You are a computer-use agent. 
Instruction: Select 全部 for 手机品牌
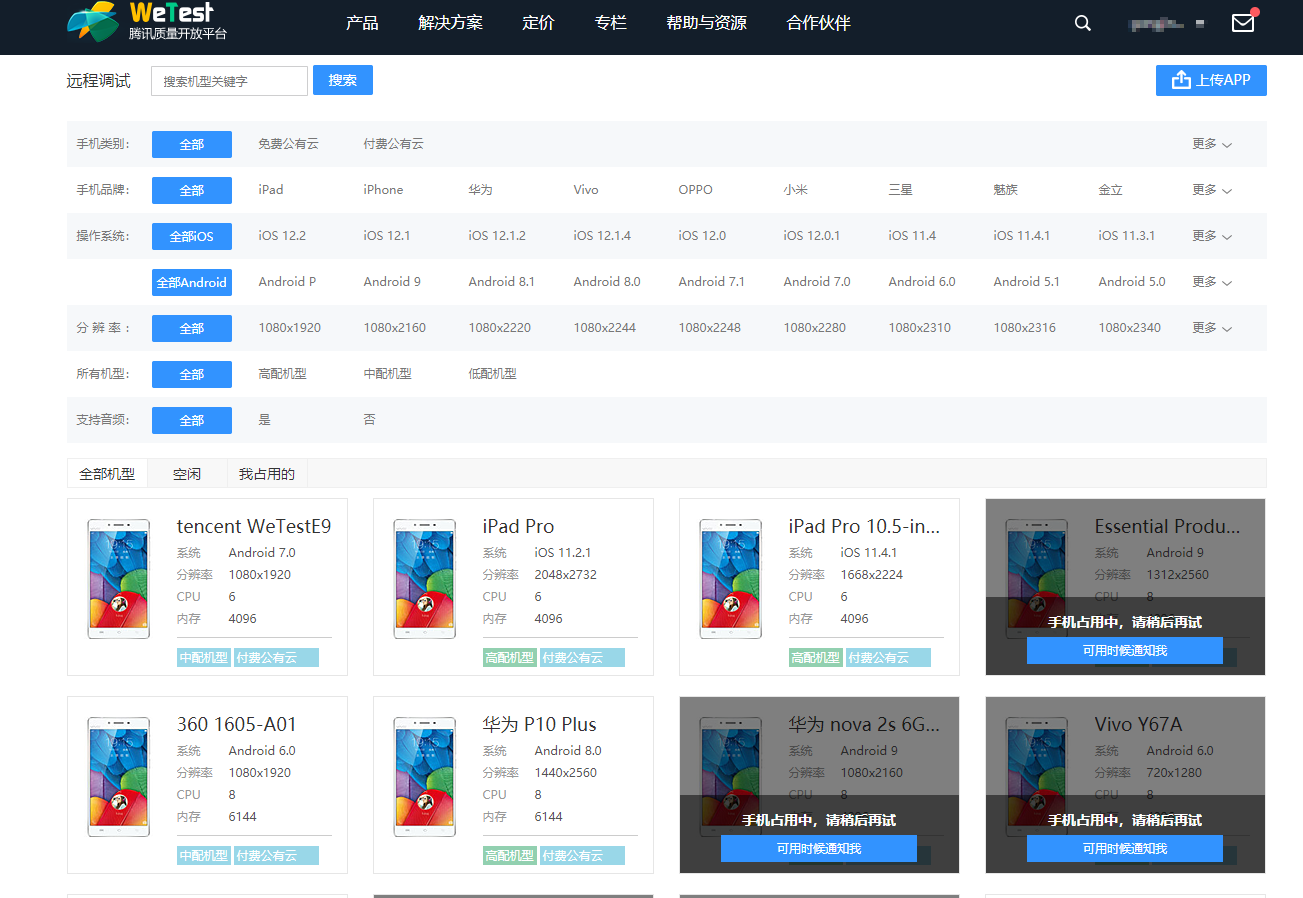192,190
